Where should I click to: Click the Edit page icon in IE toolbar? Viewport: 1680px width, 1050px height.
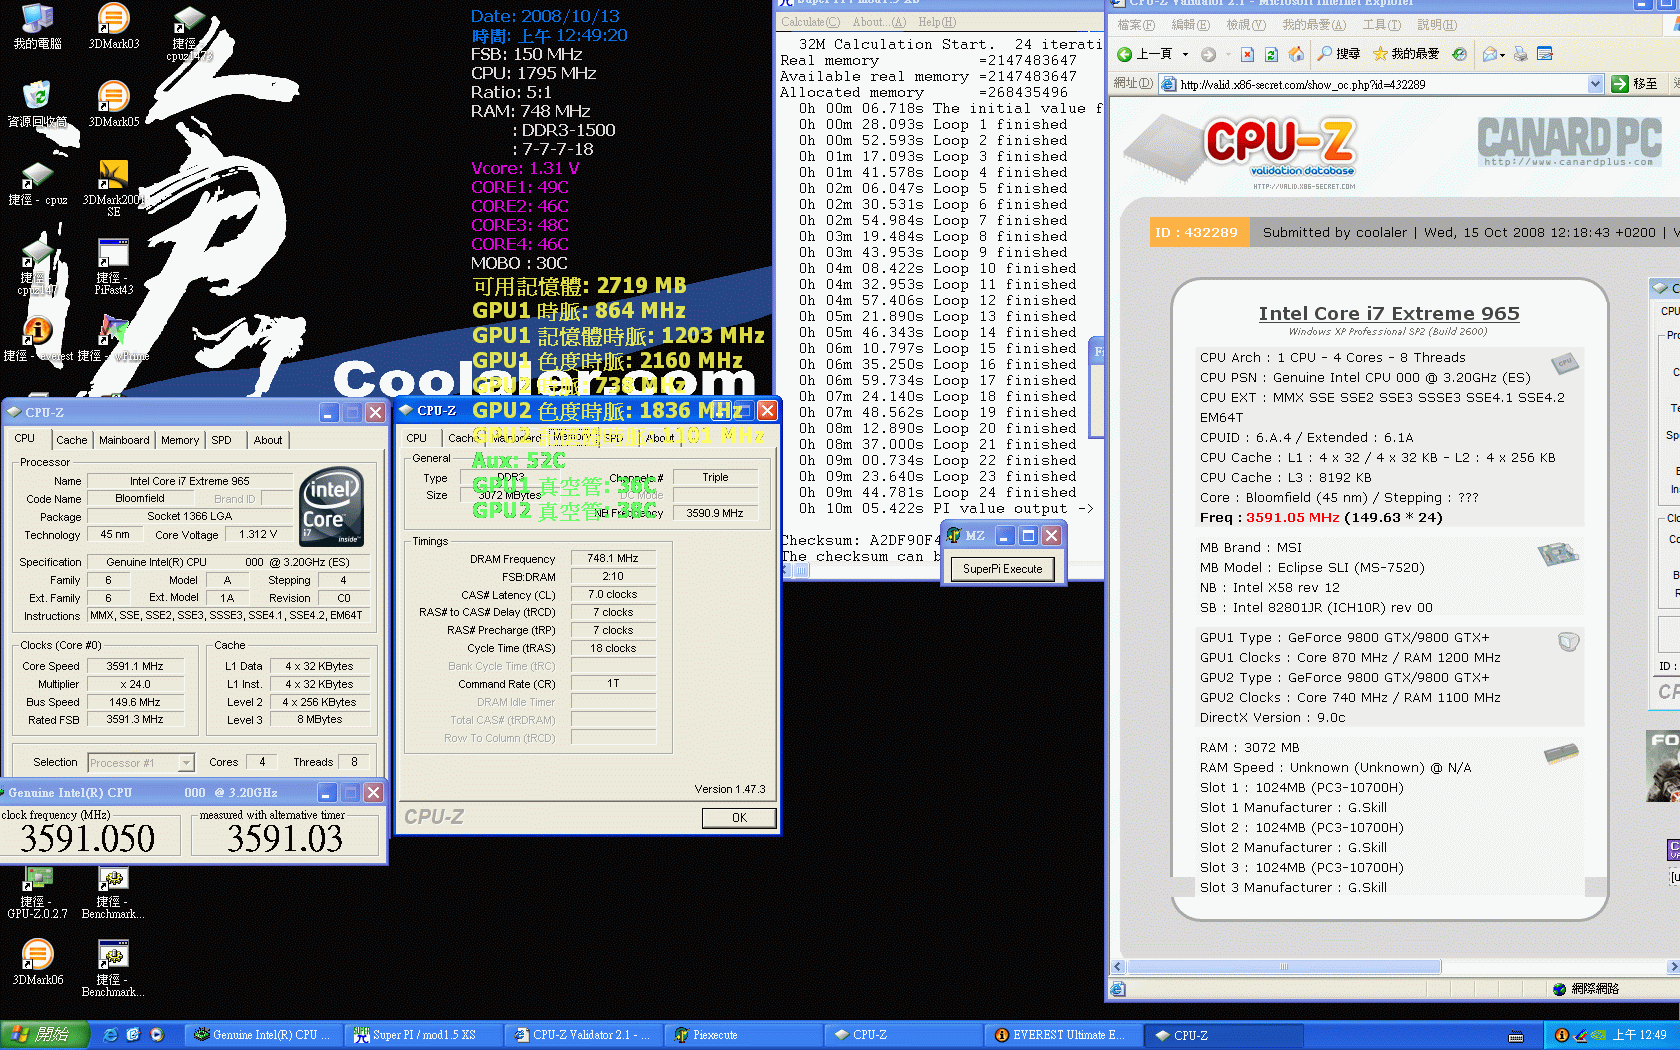pyautogui.click(x=1545, y=54)
